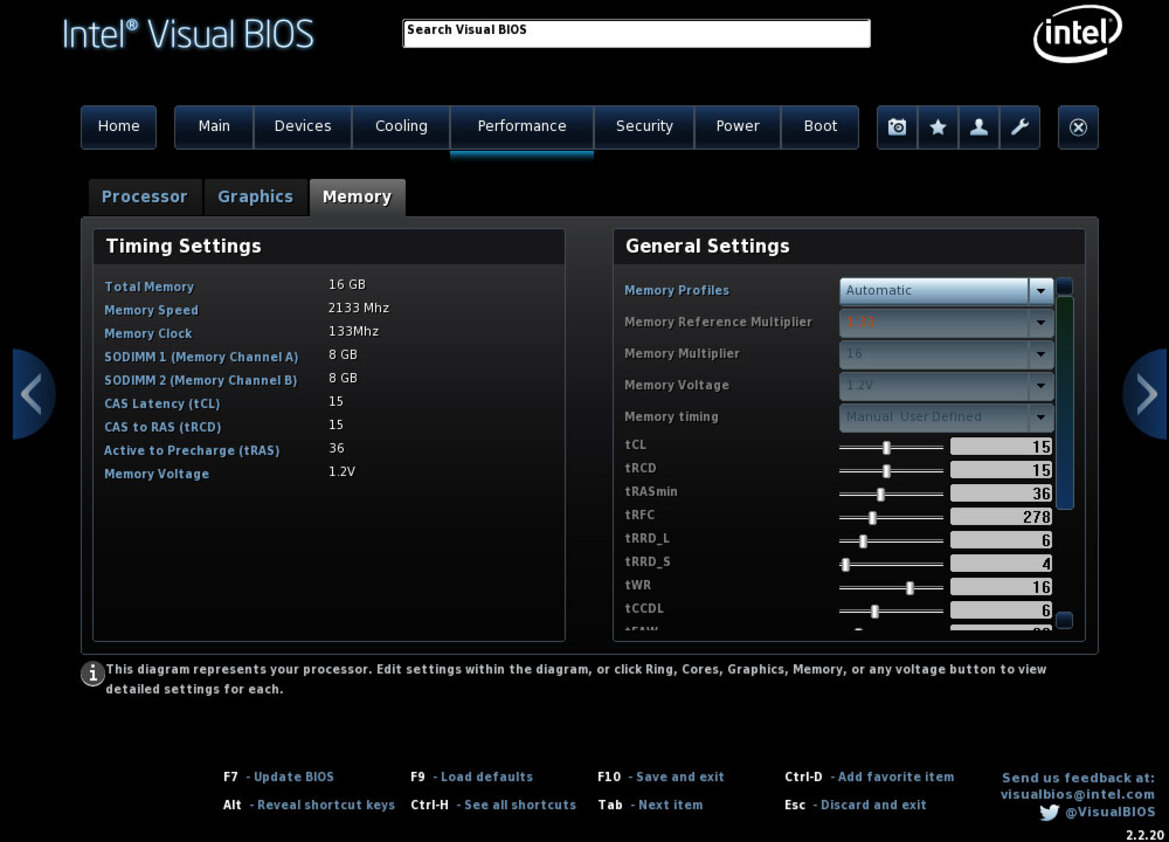Click the tCCDL slider handle
The height and width of the screenshot is (842, 1169).
coord(875,611)
